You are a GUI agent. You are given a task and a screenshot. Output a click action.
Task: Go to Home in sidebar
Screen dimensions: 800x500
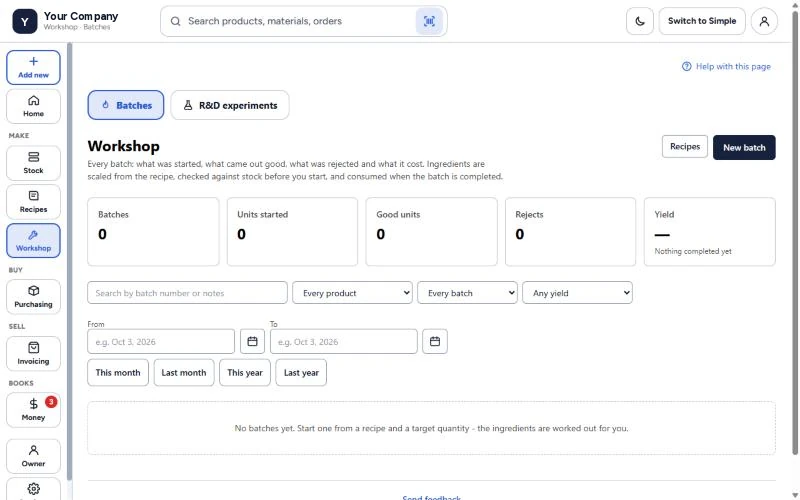(33, 106)
